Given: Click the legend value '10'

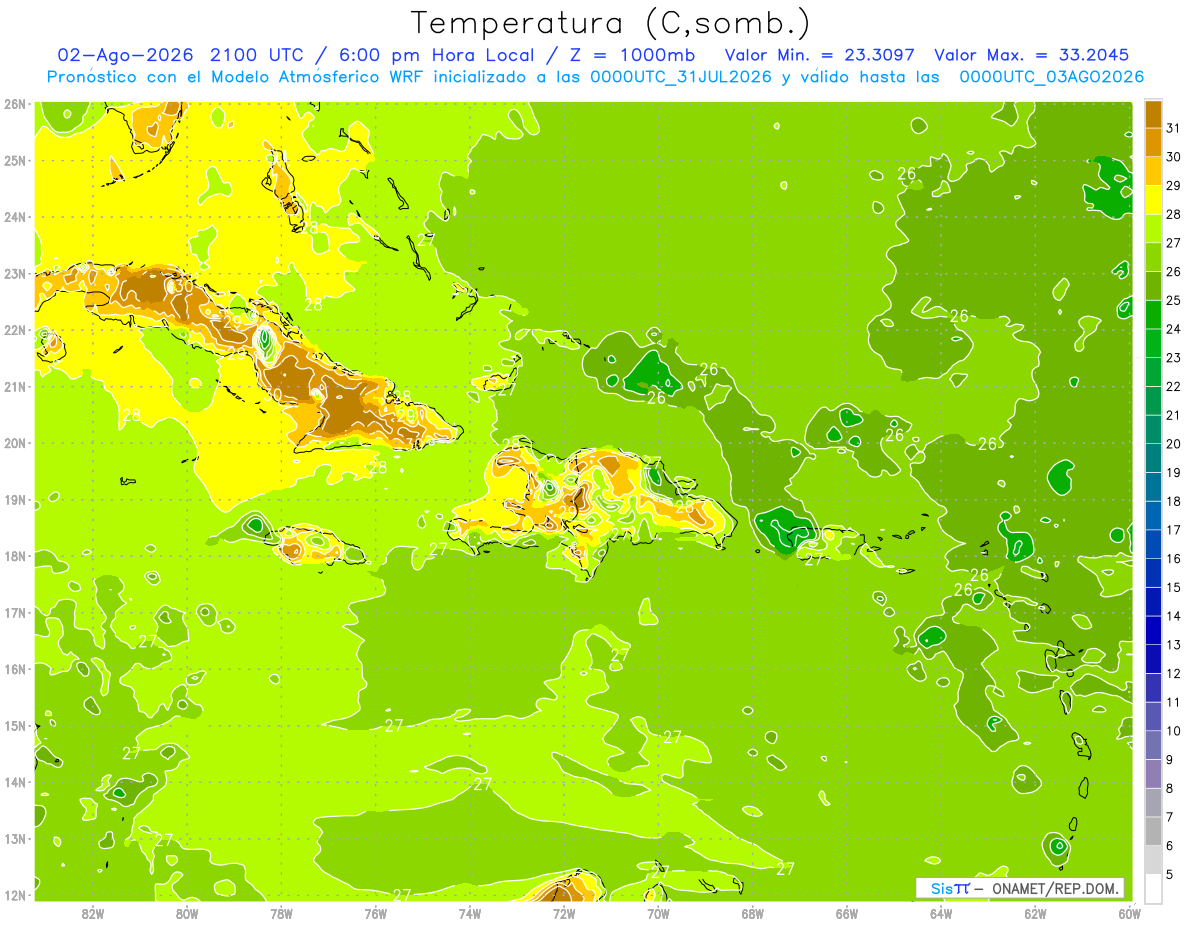Looking at the screenshot, I should click(x=1174, y=731).
